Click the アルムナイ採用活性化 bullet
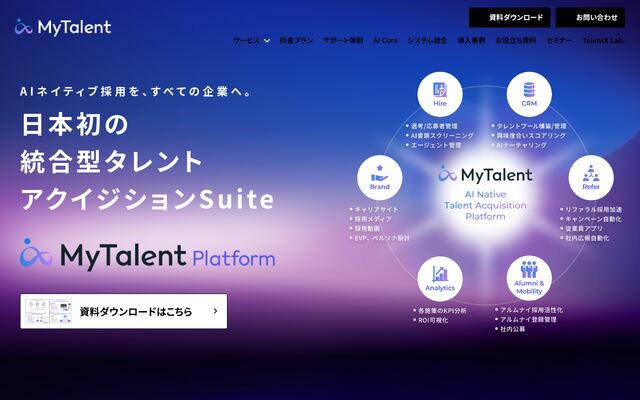The height and width of the screenshot is (400, 640). [x=531, y=310]
